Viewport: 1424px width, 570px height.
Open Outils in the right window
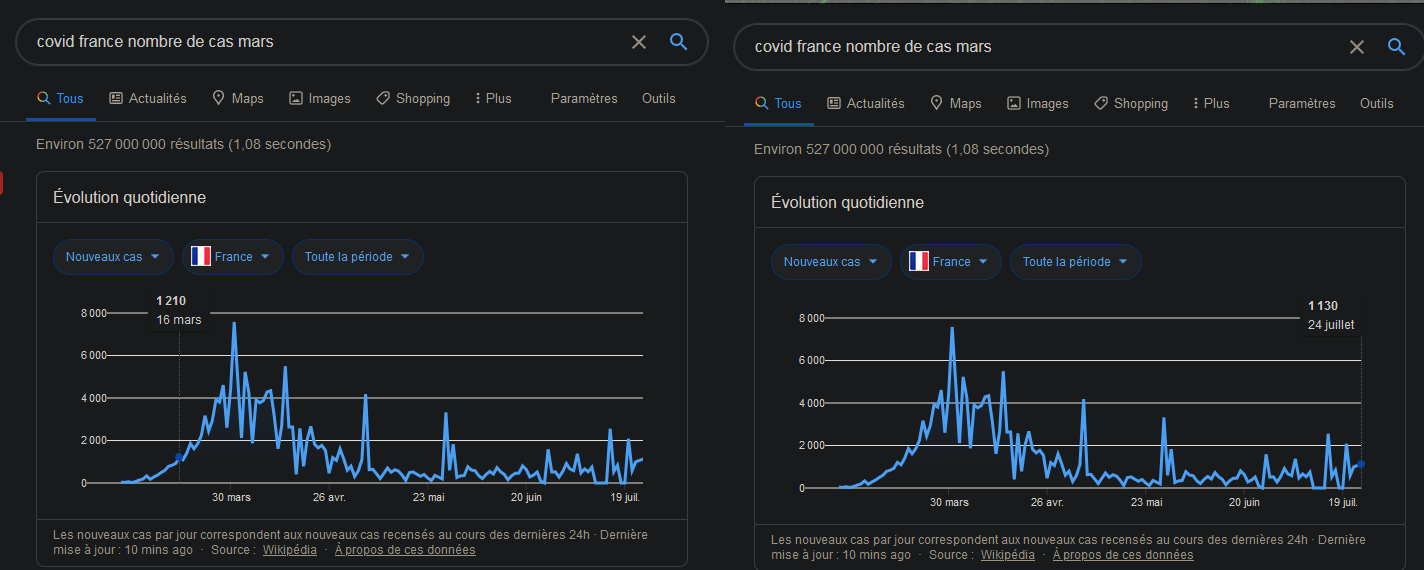pyautogui.click(x=1377, y=103)
